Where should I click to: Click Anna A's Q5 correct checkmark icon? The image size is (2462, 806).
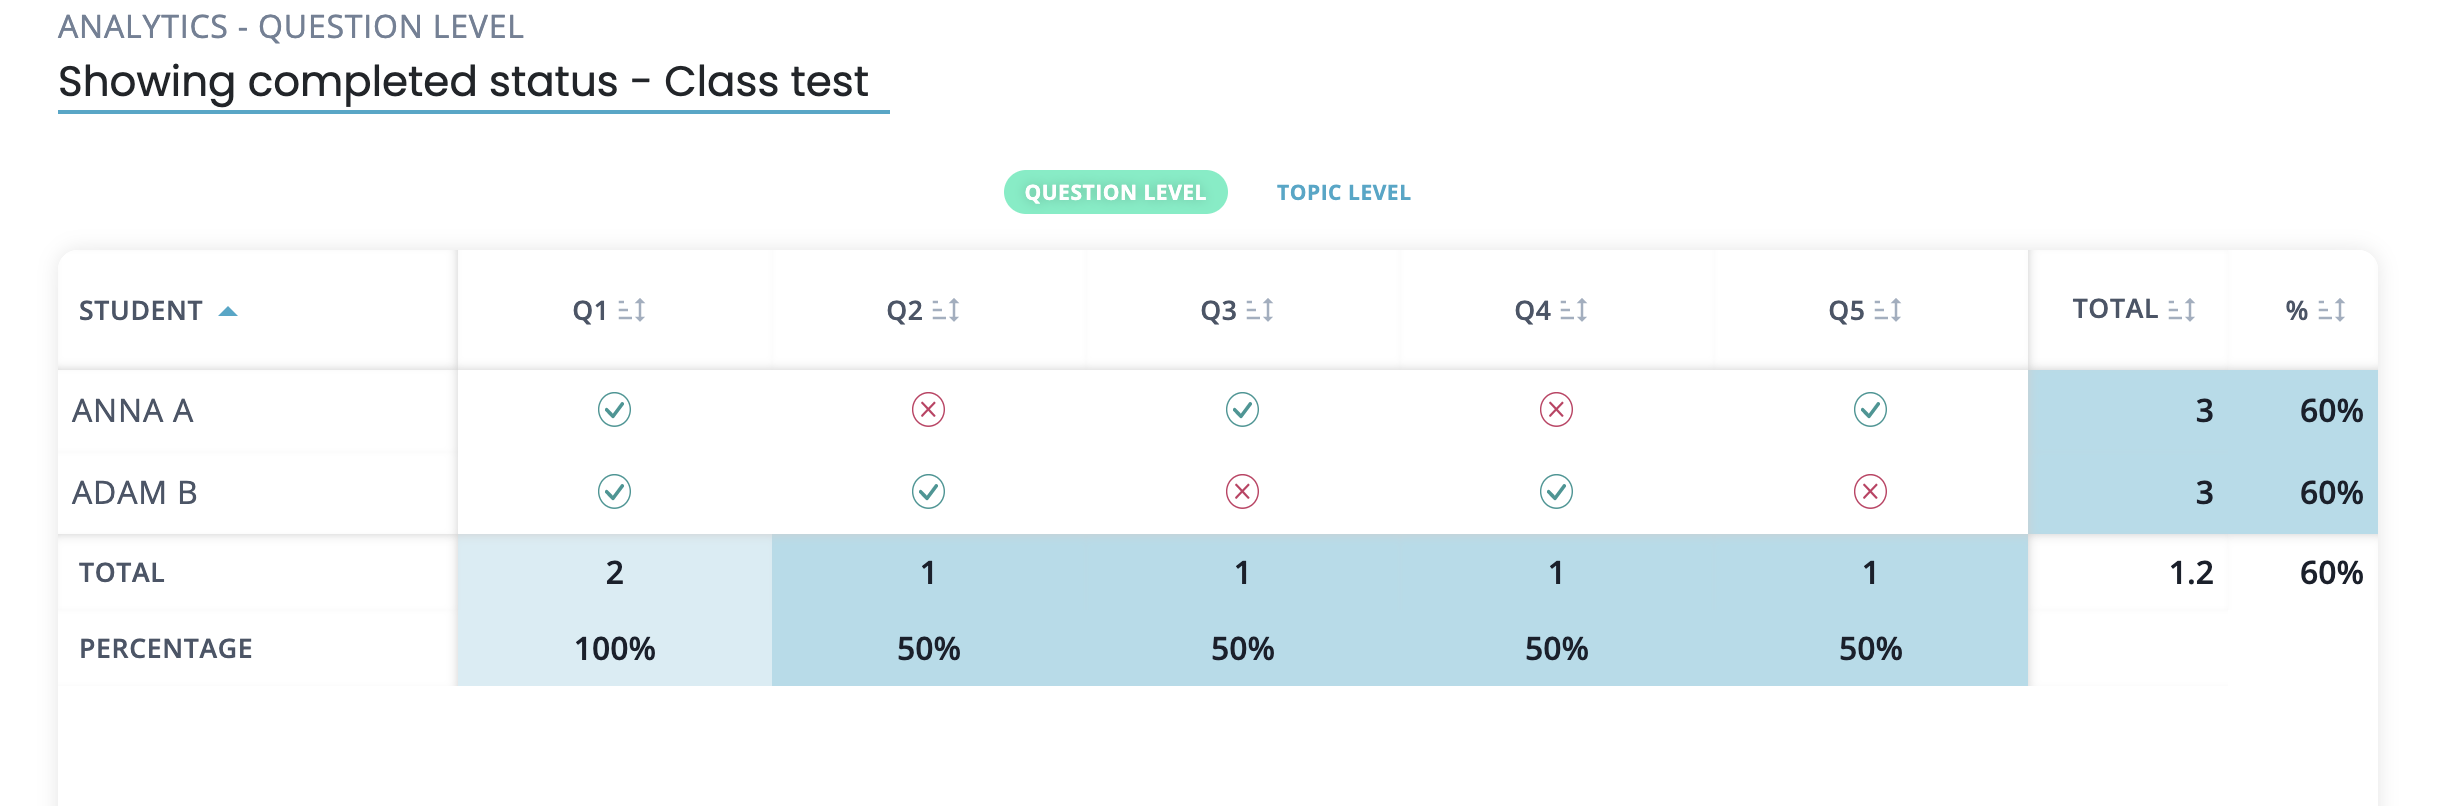(1870, 410)
